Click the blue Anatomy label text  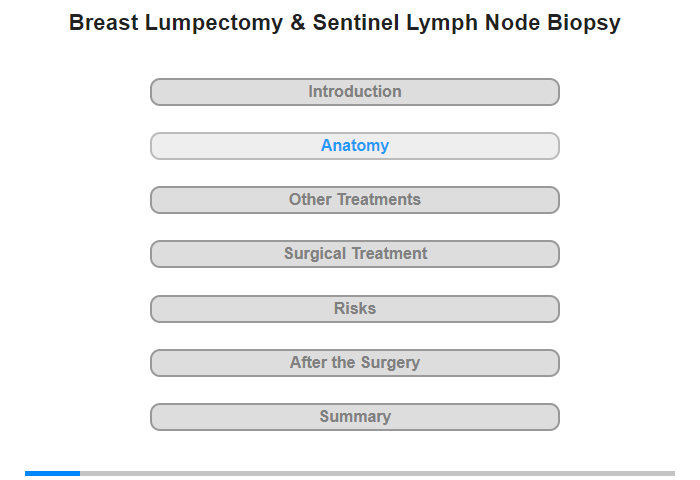pyautogui.click(x=355, y=146)
